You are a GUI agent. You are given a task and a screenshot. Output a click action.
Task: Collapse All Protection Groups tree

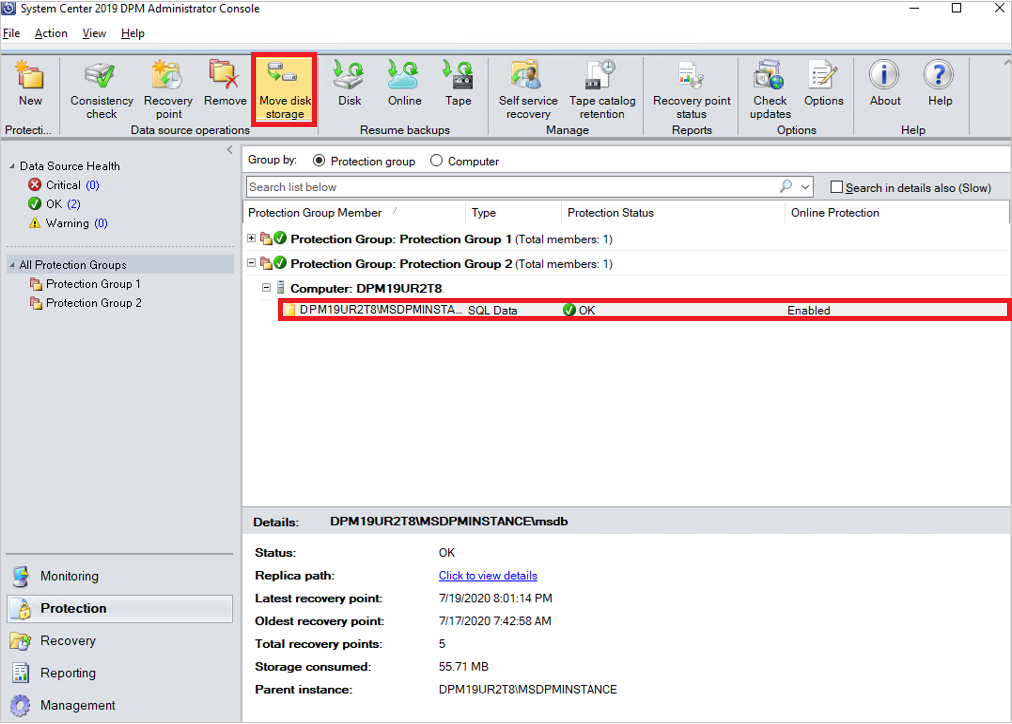[12, 265]
